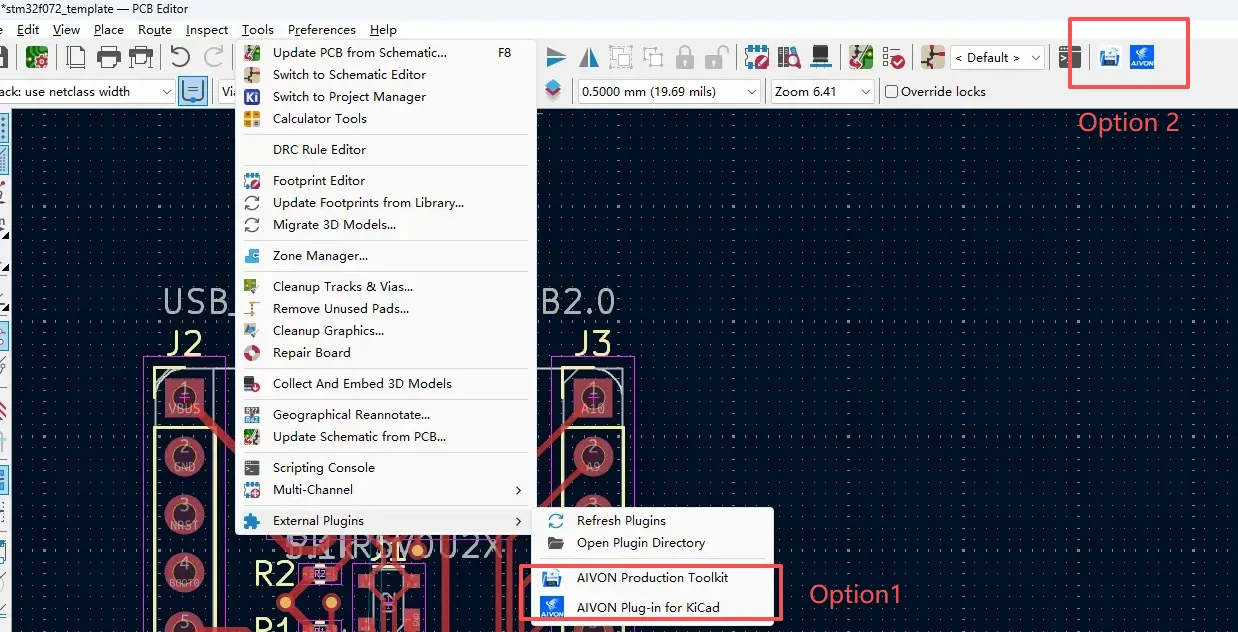
Task: Click Refresh Plugins in submenu
Action: coord(655,521)
